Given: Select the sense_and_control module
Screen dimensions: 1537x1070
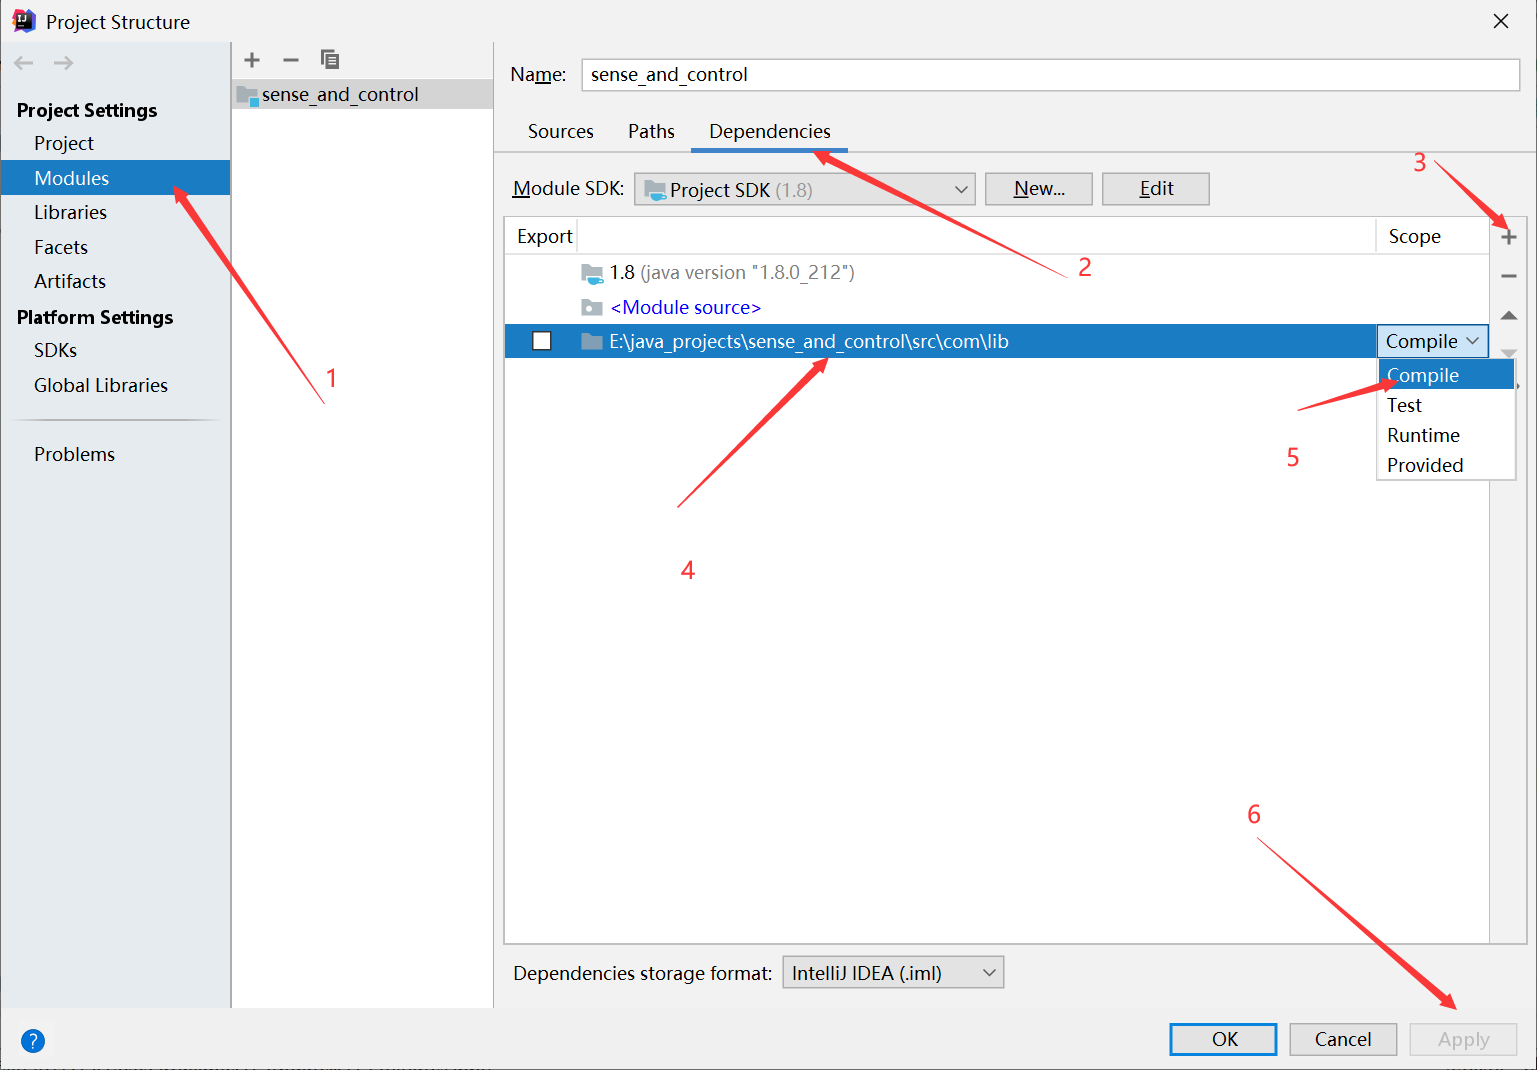Looking at the screenshot, I should (362, 94).
